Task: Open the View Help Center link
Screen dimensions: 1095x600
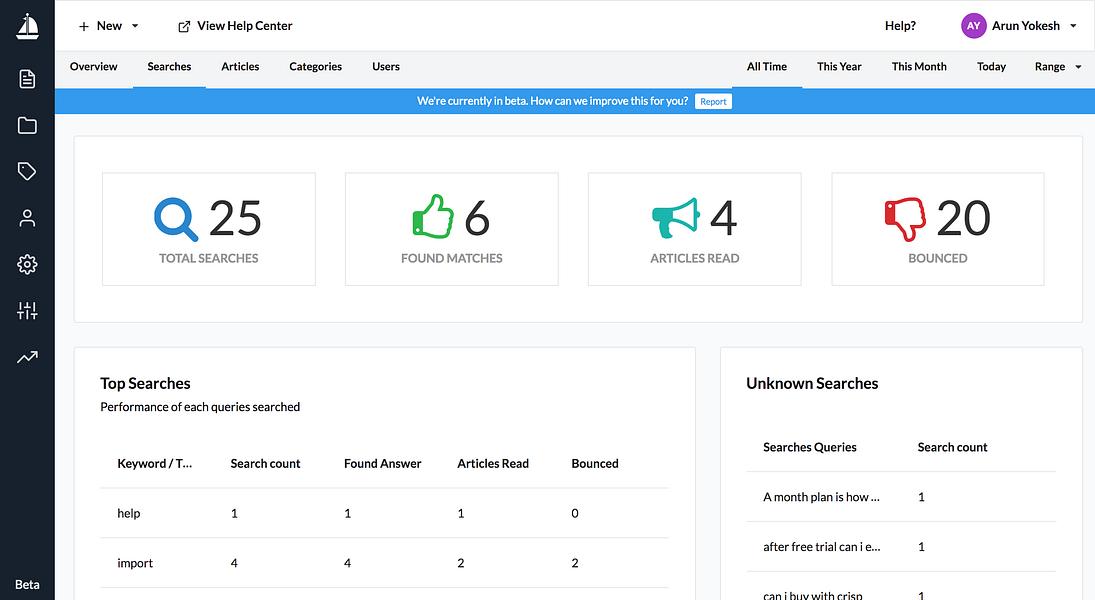Action: point(235,26)
